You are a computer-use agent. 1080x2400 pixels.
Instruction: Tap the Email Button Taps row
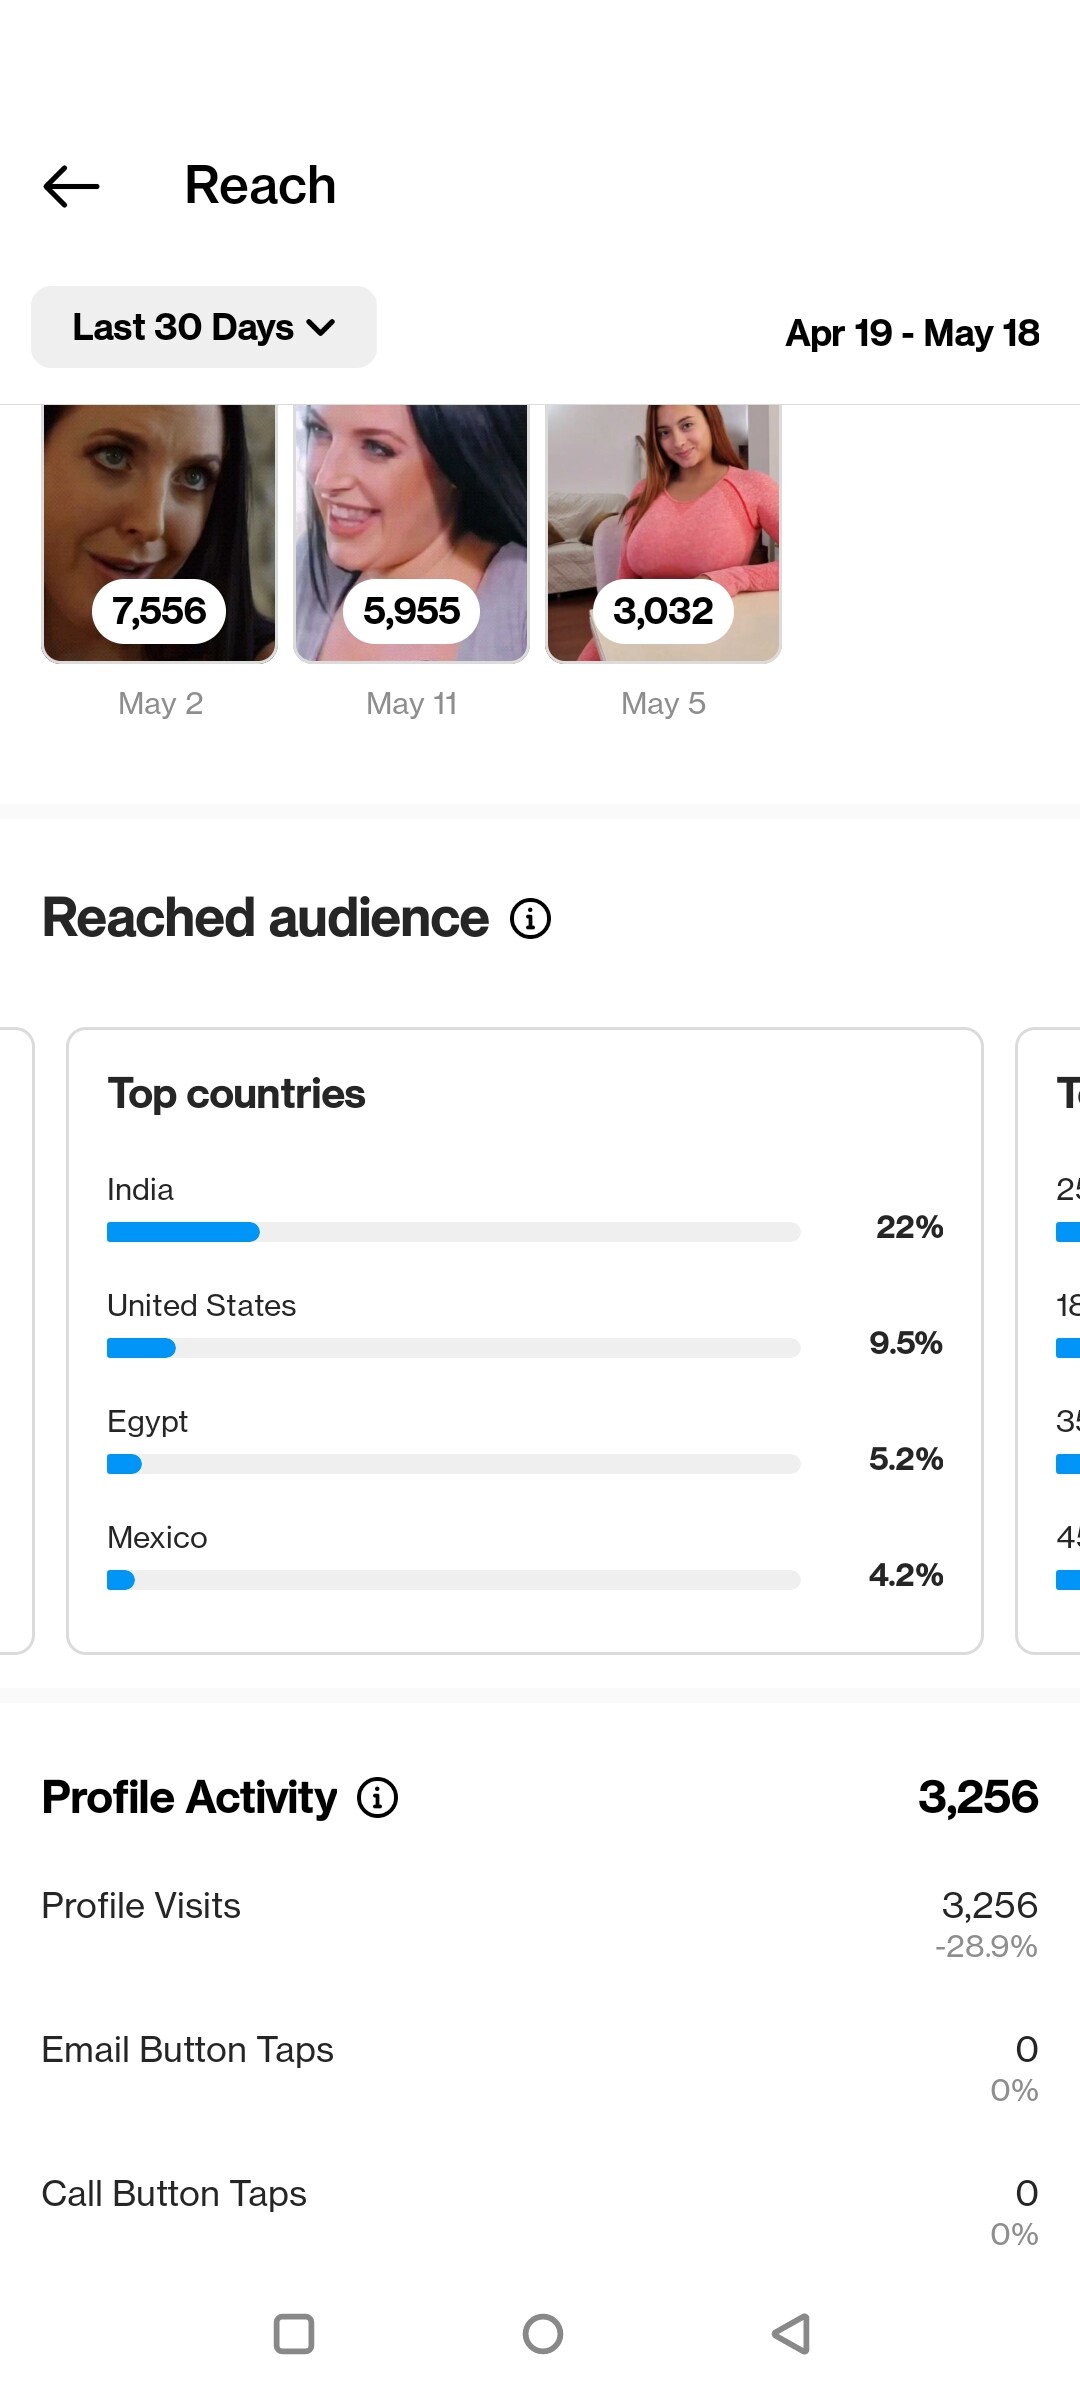coord(540,2068)
